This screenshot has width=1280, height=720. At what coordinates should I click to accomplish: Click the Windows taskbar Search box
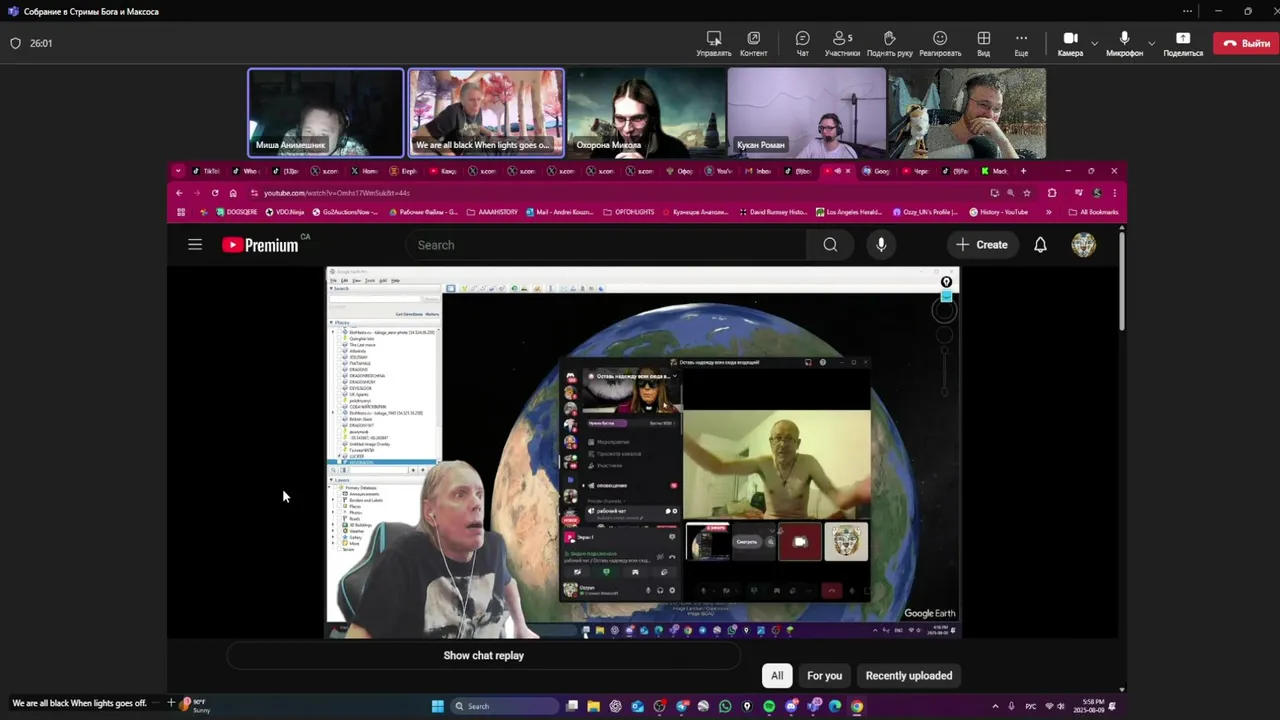tap(505, 706)
